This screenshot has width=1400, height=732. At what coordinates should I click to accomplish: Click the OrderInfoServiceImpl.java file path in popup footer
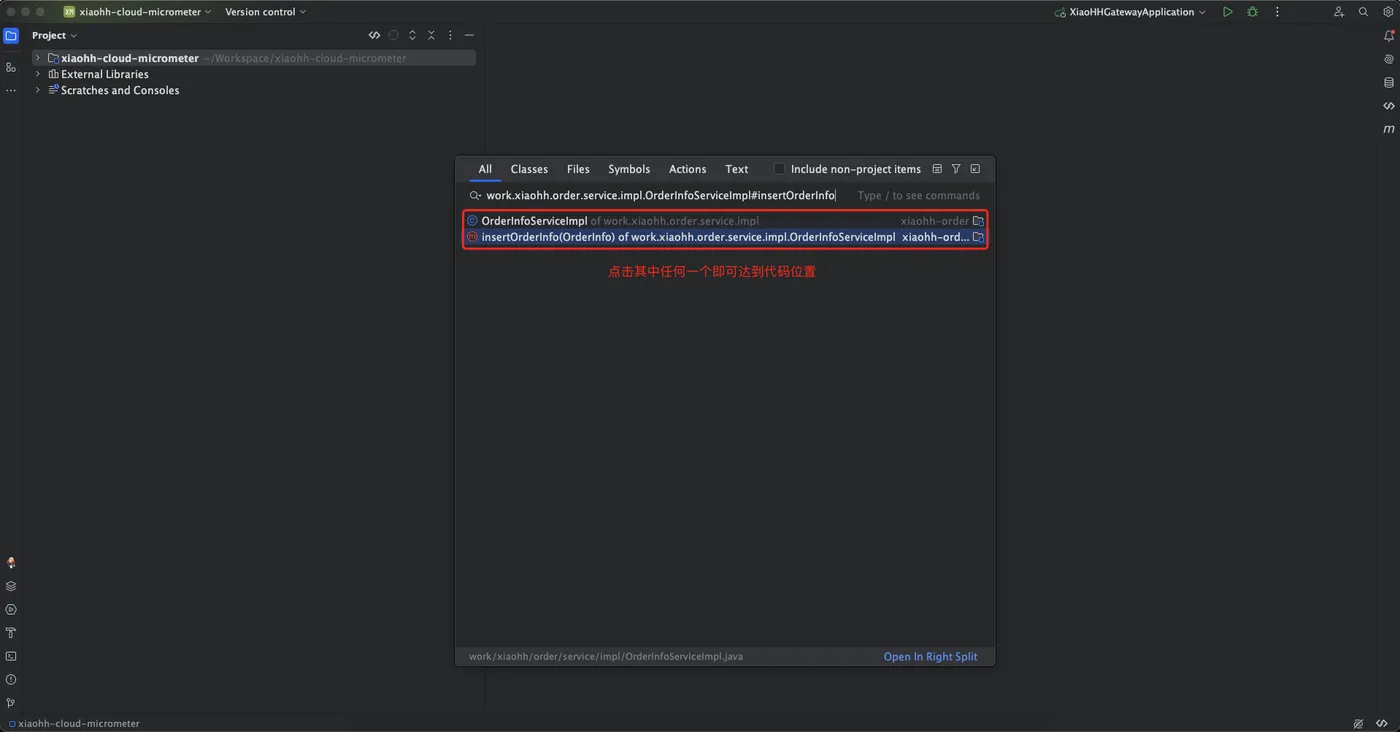[x=606, y=657]
